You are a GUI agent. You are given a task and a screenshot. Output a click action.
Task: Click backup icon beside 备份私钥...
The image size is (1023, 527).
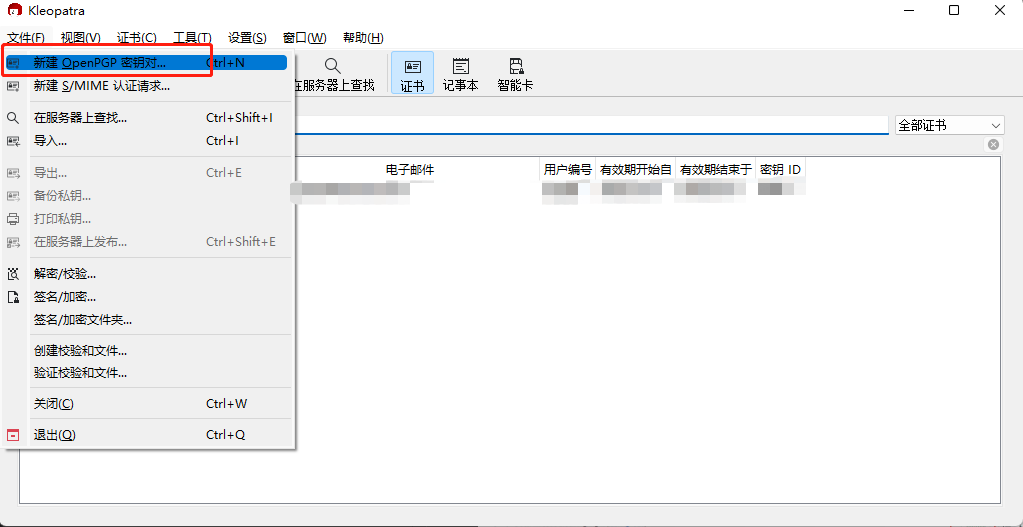pyautogui.click(x=13, y=196)
